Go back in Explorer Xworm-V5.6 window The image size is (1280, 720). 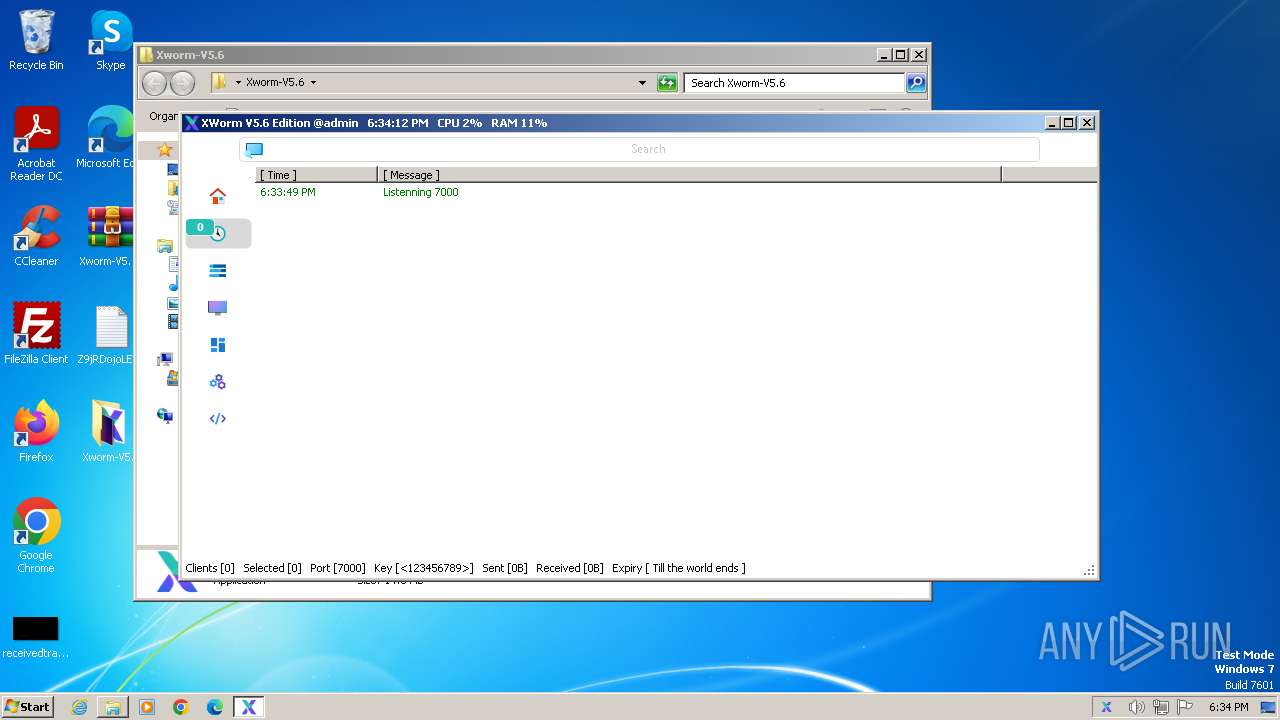pos(154,83)
